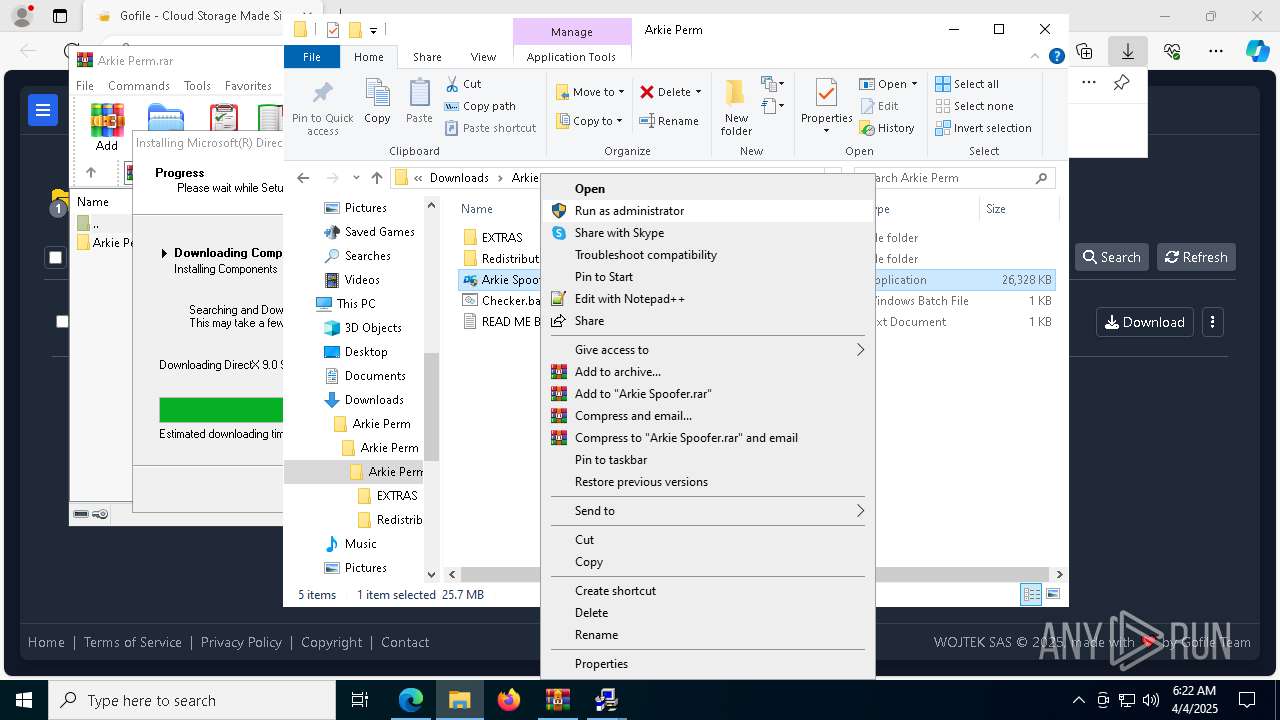
Task: Select Documents in the navigation pane
Action: tap(365, 376)
